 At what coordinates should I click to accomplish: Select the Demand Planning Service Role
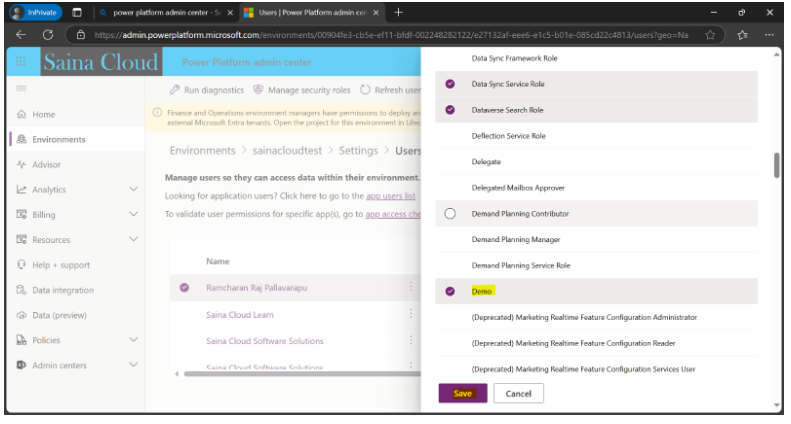596,266
